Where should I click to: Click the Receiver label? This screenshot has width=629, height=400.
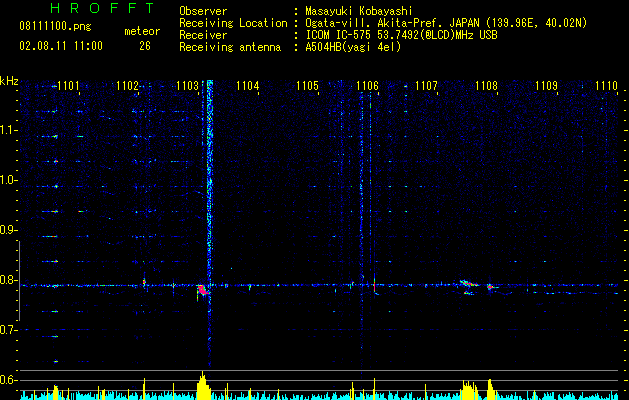pos(203,35)
